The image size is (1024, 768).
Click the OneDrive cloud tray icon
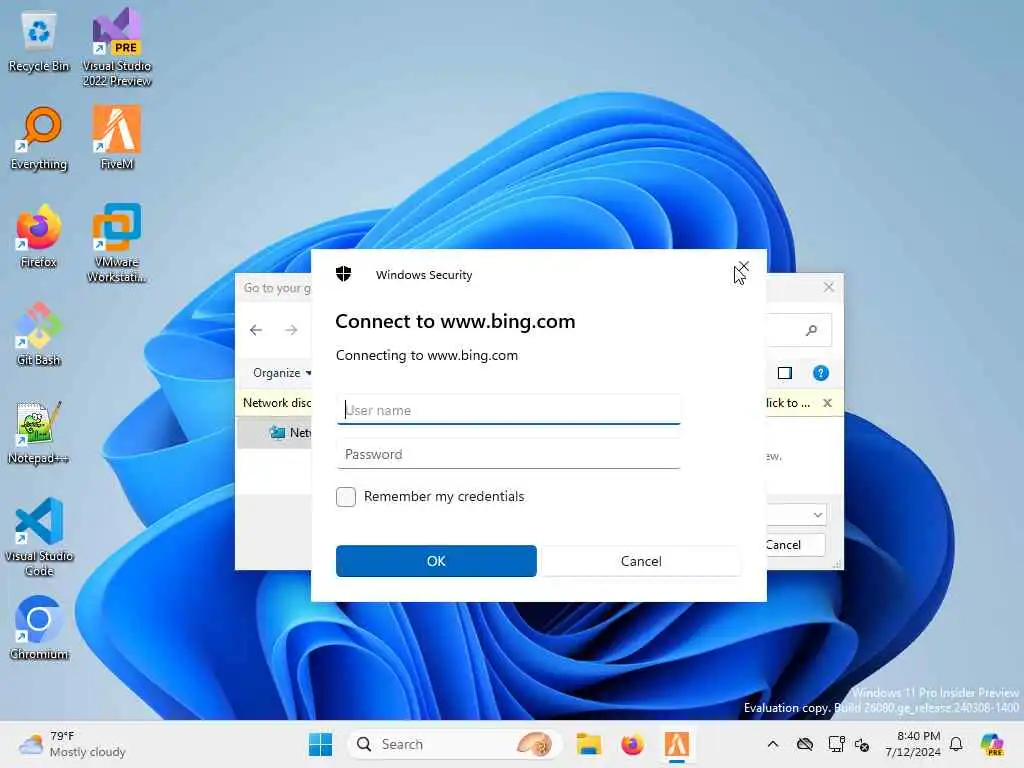pyautogui.click(x=805, y=744)
